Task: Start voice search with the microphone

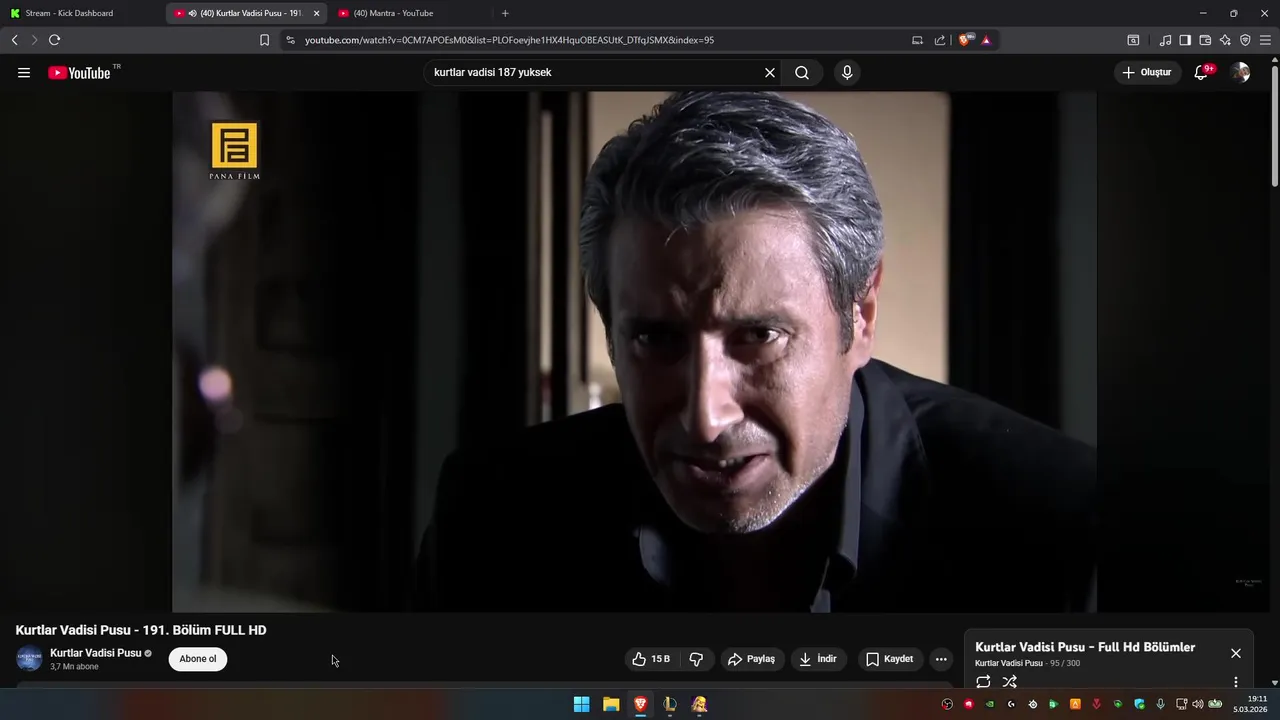Action: [847, 72]
